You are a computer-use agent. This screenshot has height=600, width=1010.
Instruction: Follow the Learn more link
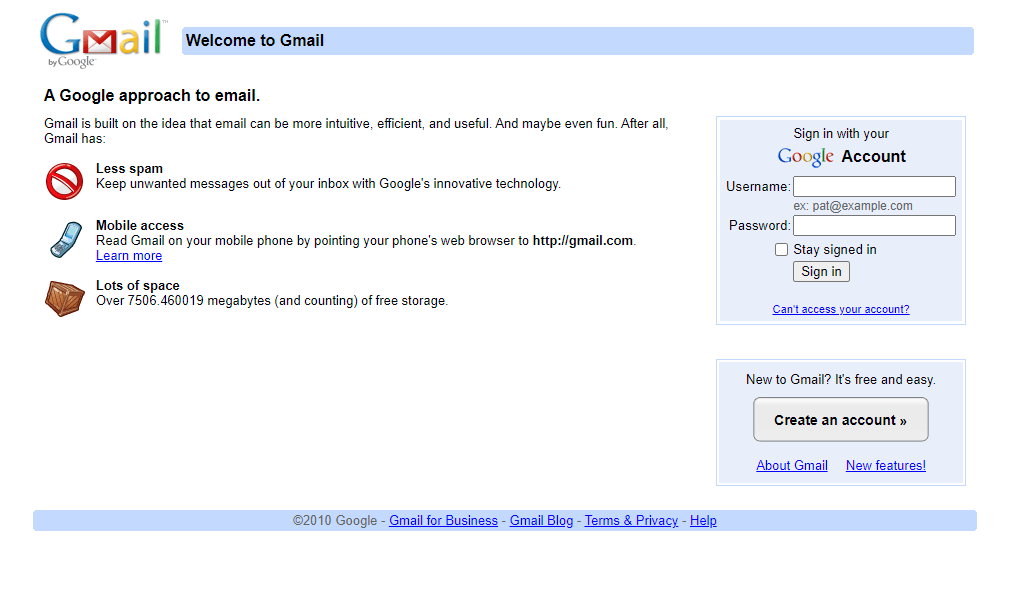(x=129, y=256)
